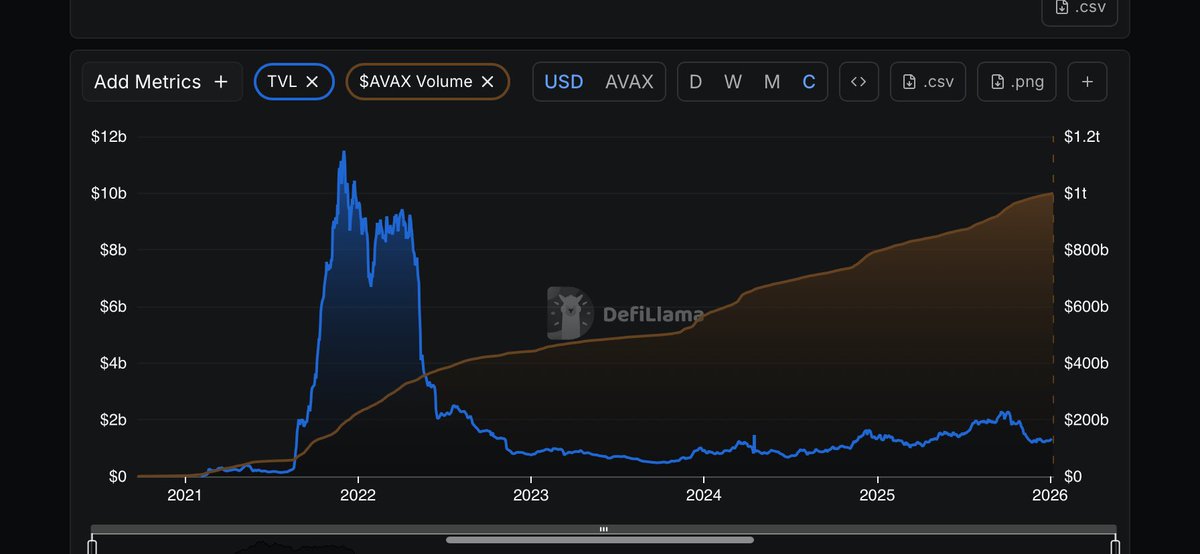Click the left range selector handle
The height and width of the screenshot is (554, 1200).
(92, 546)
